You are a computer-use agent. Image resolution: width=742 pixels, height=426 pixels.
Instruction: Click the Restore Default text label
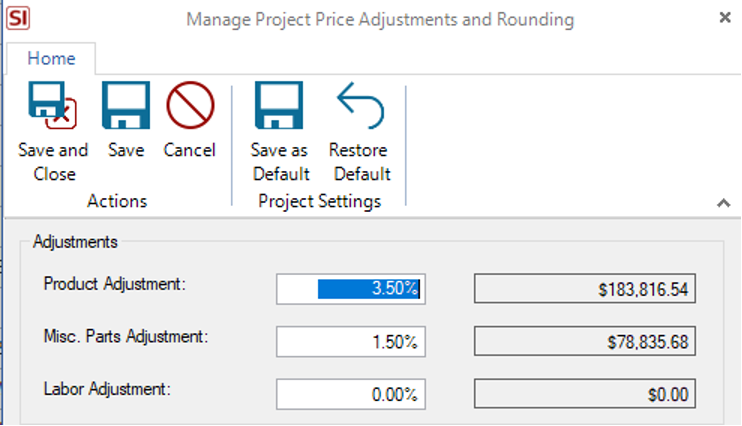point(360,162)
